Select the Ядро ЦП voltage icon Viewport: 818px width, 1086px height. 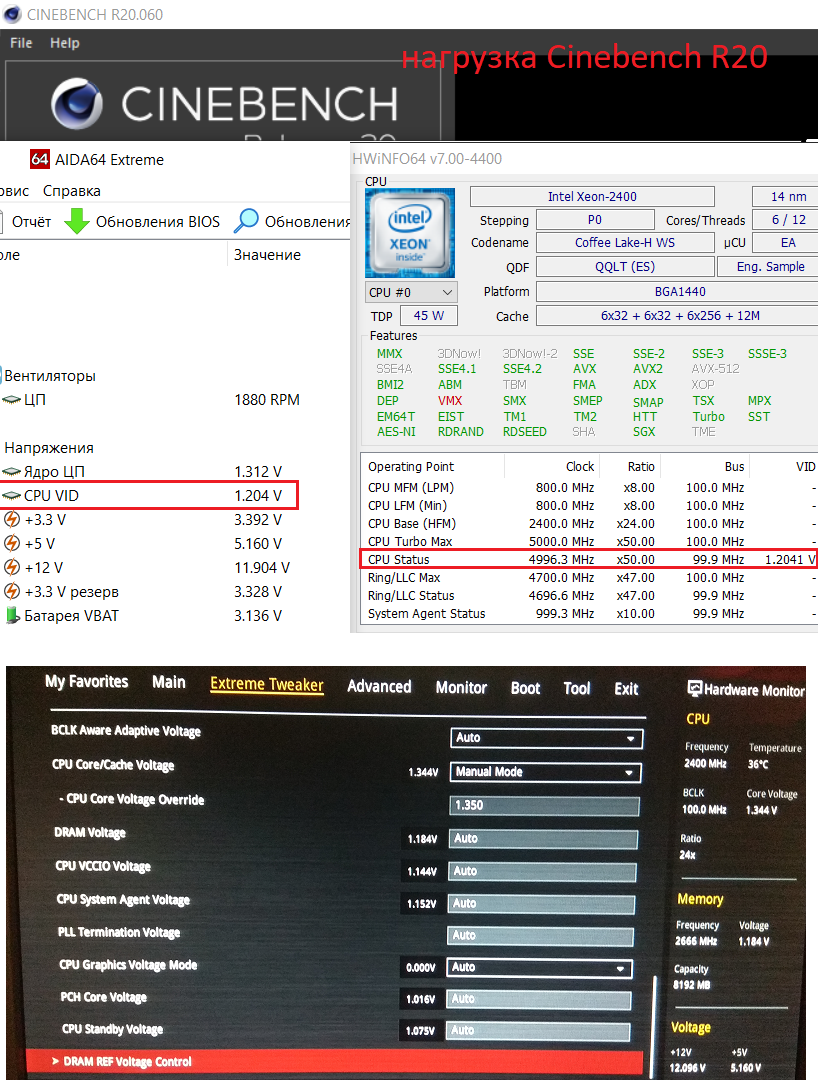click(11, 472)
